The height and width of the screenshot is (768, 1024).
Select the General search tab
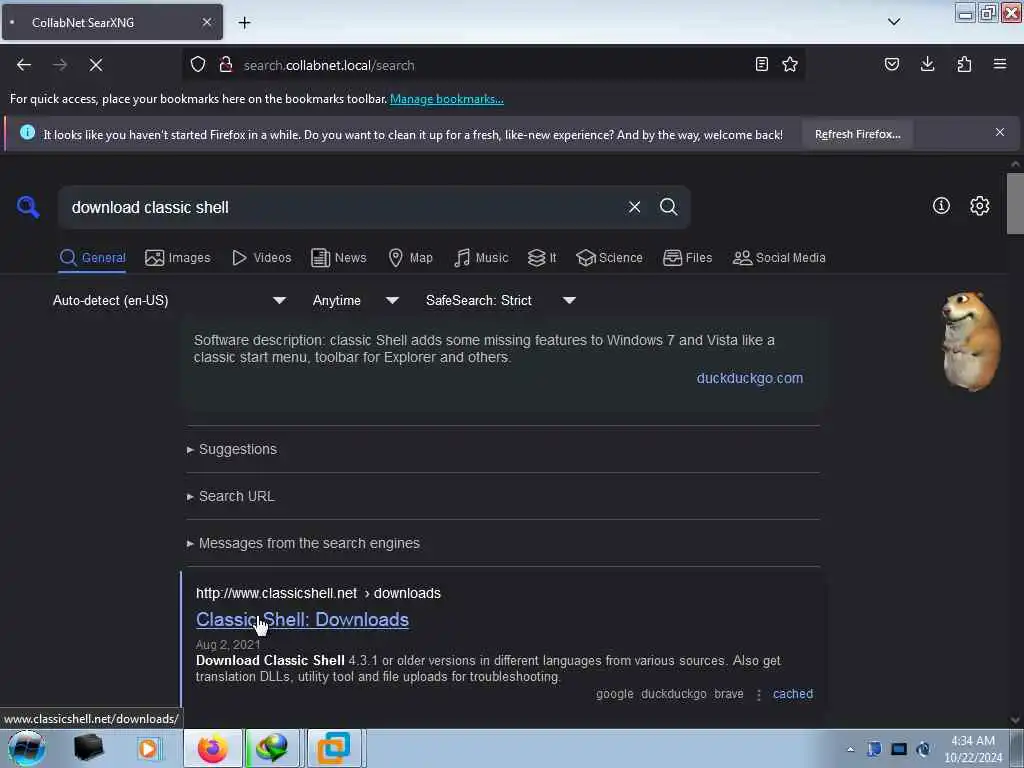coord(92,257)
